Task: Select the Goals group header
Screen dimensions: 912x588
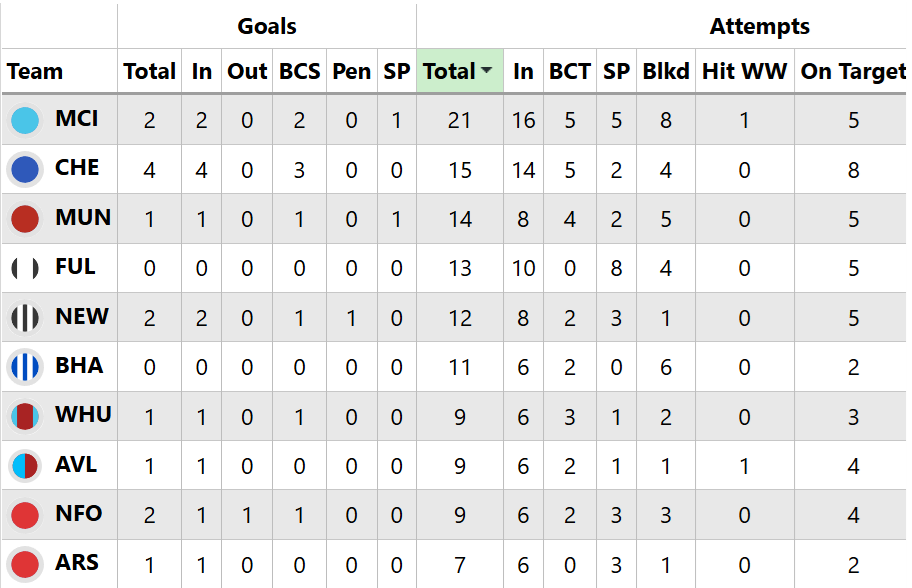Action: (x=266, y=26)
